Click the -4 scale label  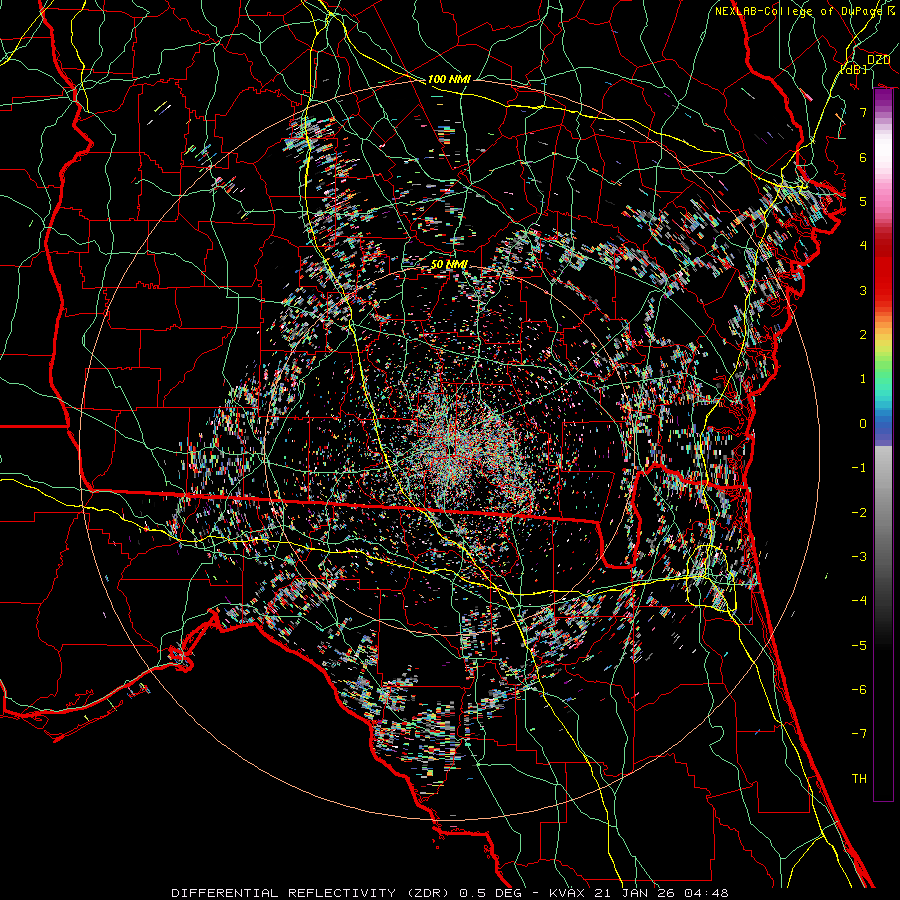point(859,601)
